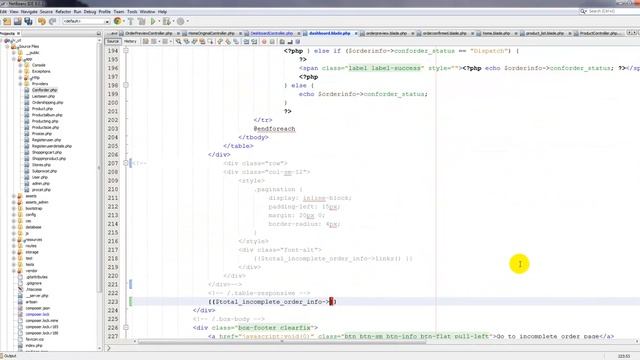Collapse code fold on line 194

tap(126, 51)
